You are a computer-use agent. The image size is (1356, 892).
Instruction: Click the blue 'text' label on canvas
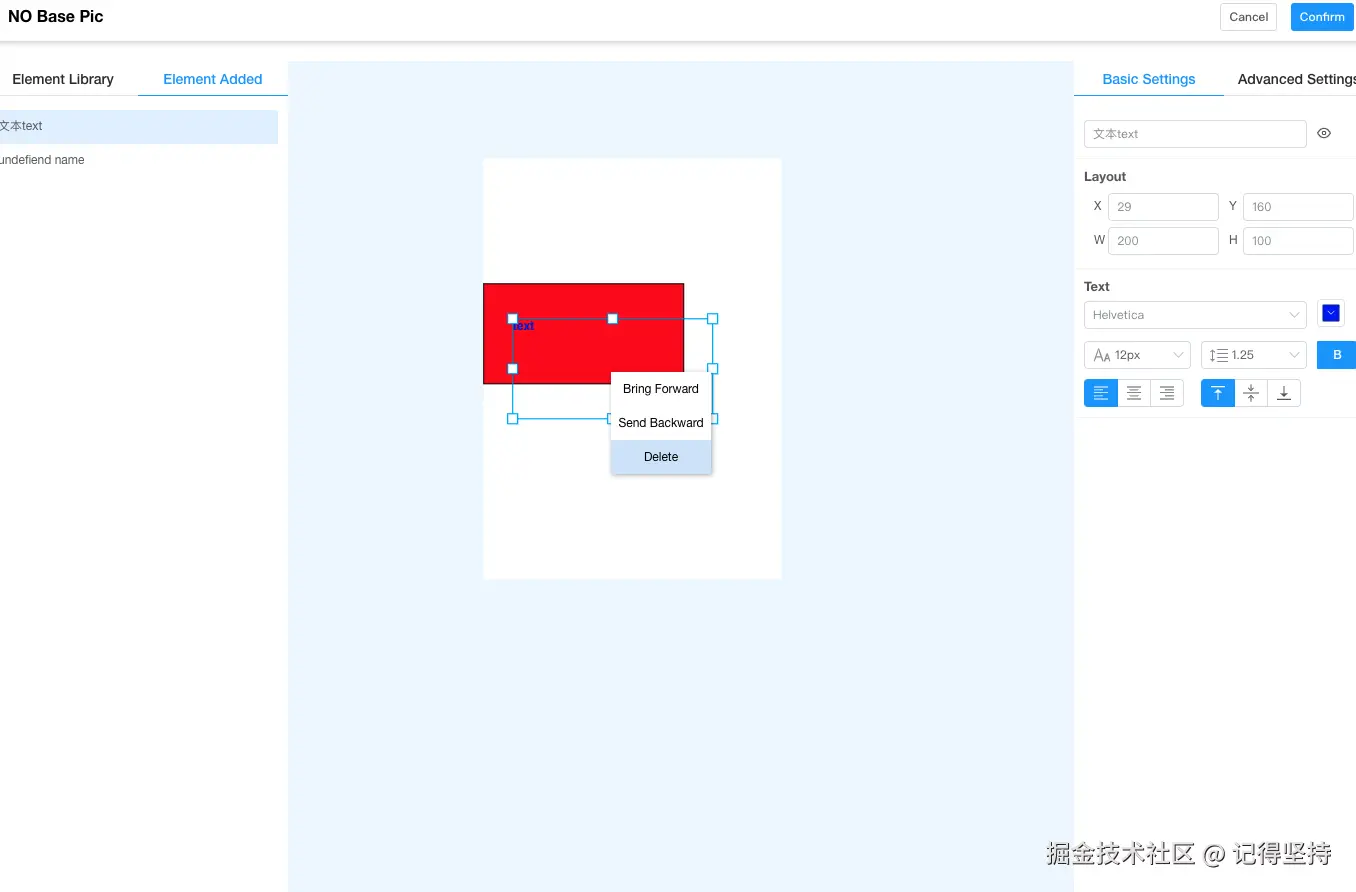pos(523,326)
